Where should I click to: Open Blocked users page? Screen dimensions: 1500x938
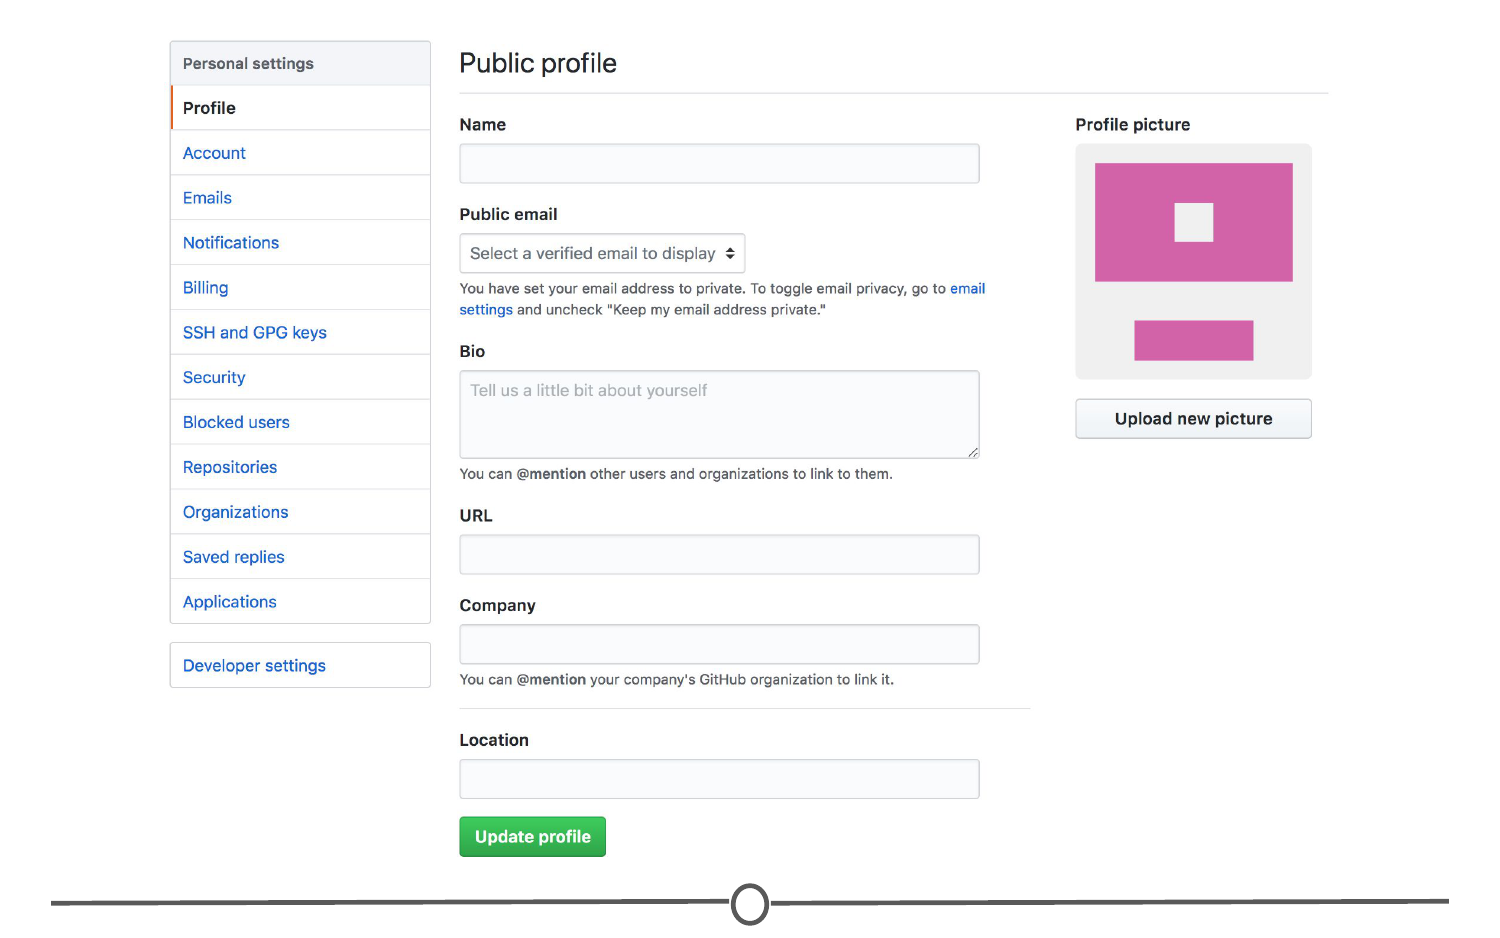click(x=236, y=423)
